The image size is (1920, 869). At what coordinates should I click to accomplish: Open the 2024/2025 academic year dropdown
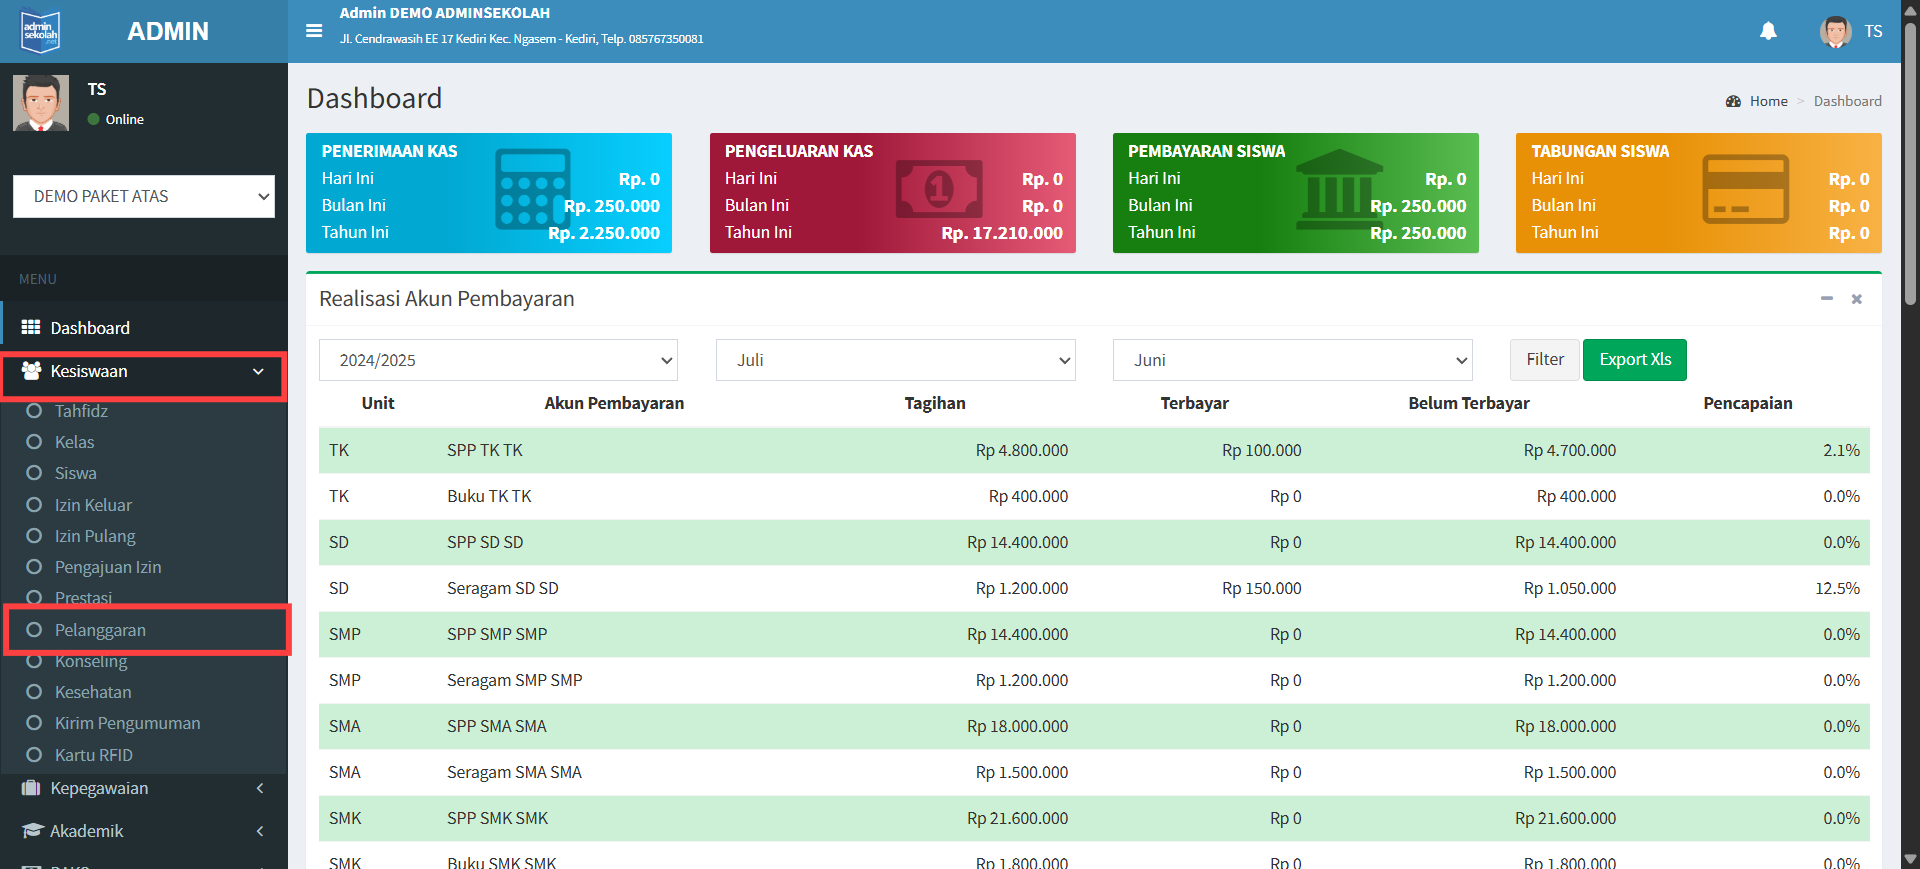(498, 360)
